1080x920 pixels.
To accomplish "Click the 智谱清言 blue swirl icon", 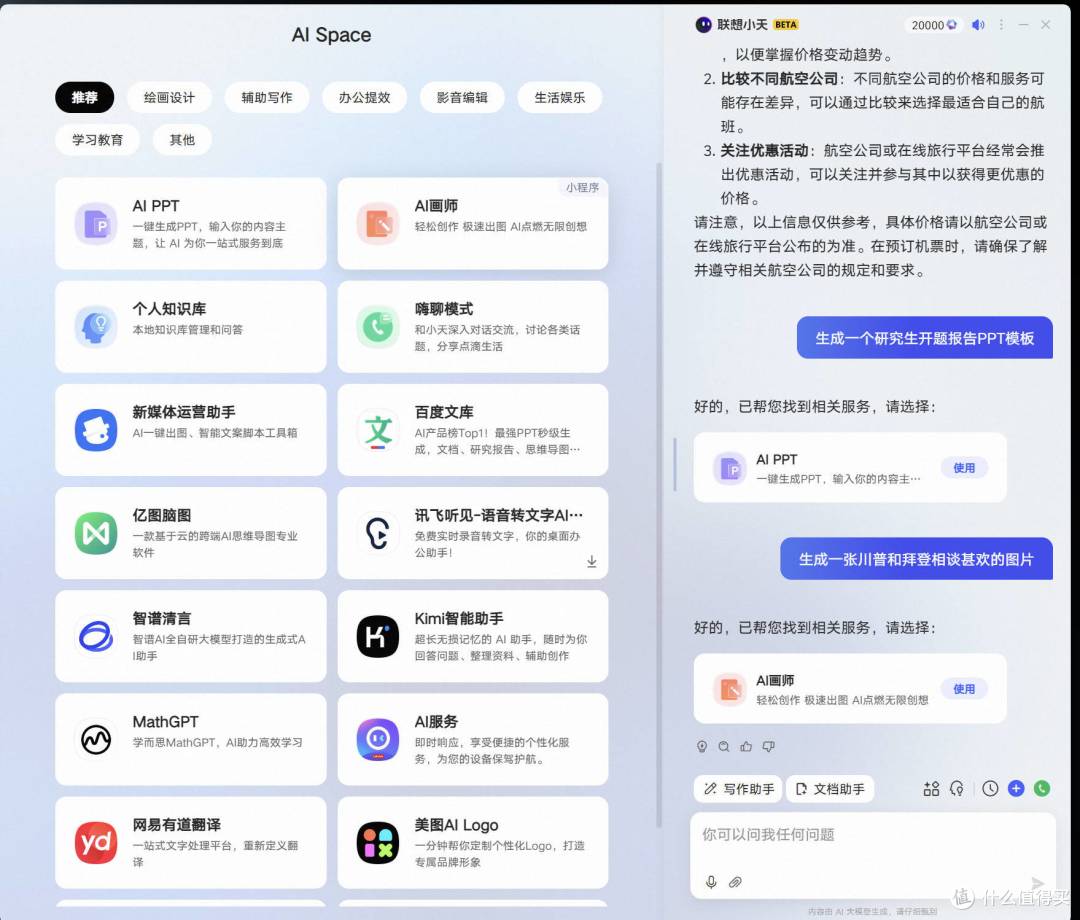I will (x=96, y=636).
